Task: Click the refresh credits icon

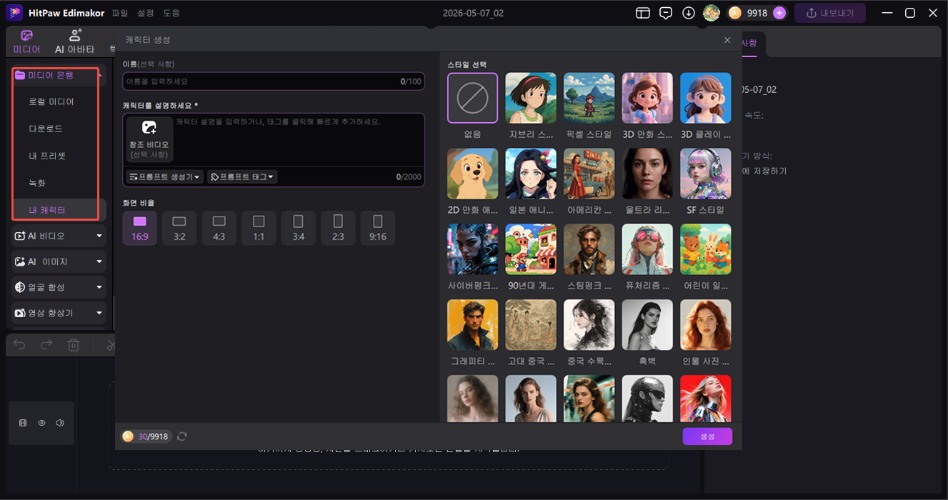Action: (182, 436)
